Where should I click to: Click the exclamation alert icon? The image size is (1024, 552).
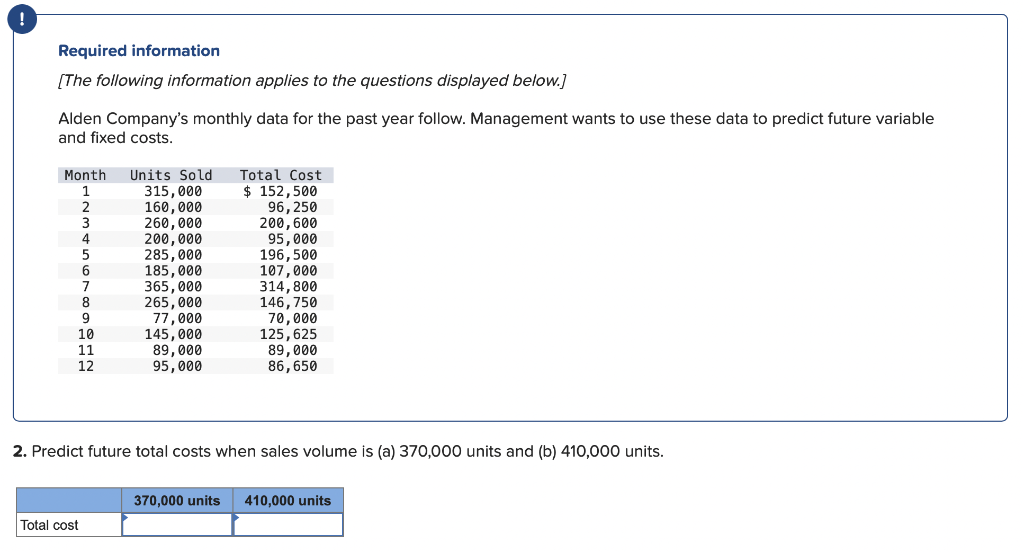click(x=22, y=19)
